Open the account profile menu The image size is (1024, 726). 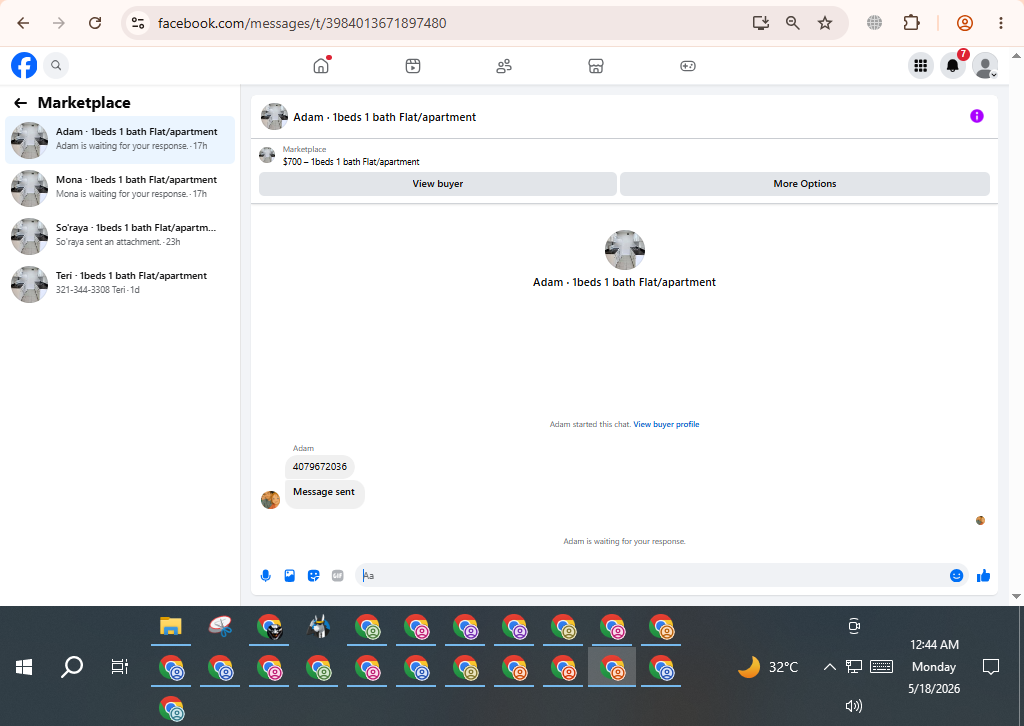click(x=985, y=65)
